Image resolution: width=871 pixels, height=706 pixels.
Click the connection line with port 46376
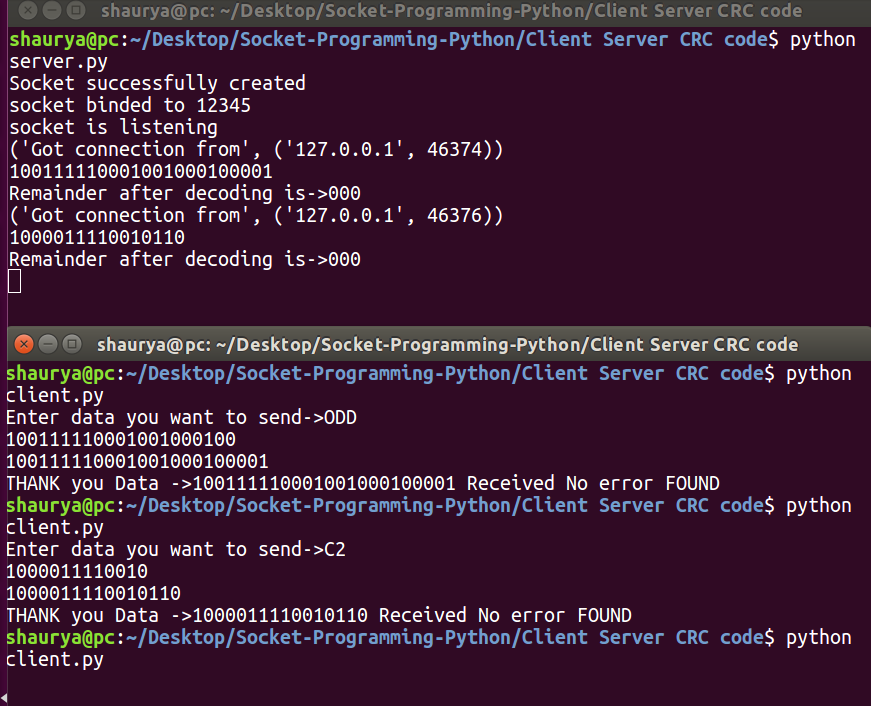click(257, 215)
